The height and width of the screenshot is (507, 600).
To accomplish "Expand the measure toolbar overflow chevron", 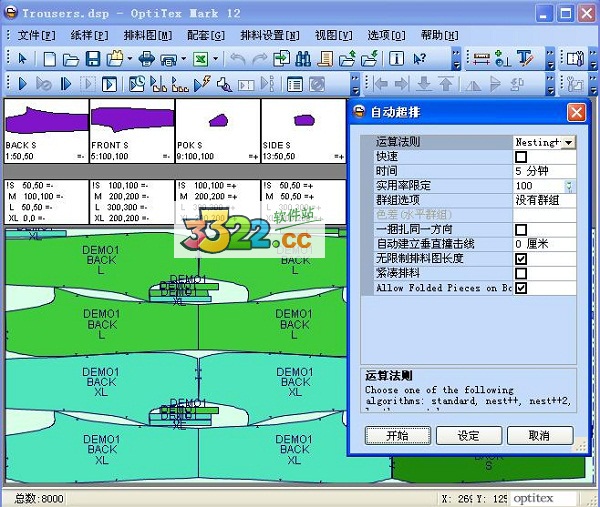I will point(550,59).
